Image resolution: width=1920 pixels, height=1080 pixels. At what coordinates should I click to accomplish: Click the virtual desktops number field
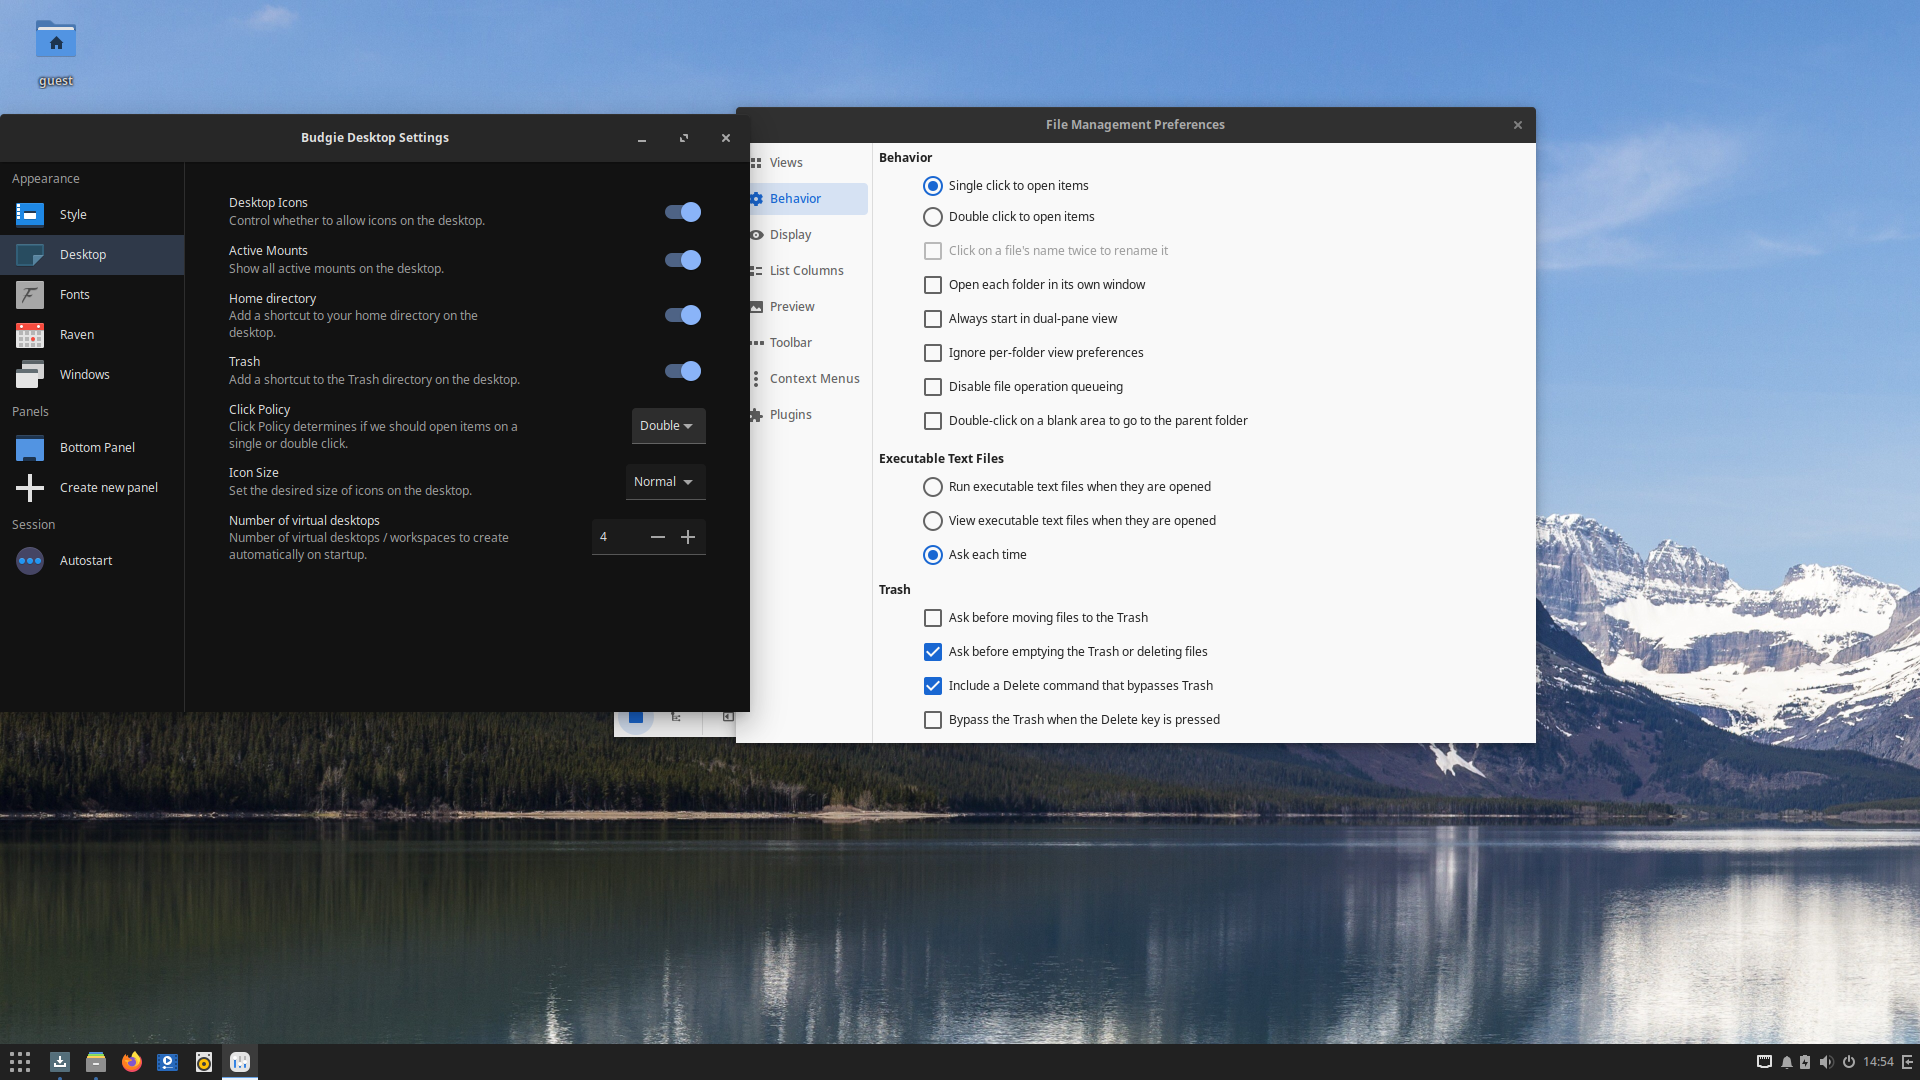click(617, 538)
